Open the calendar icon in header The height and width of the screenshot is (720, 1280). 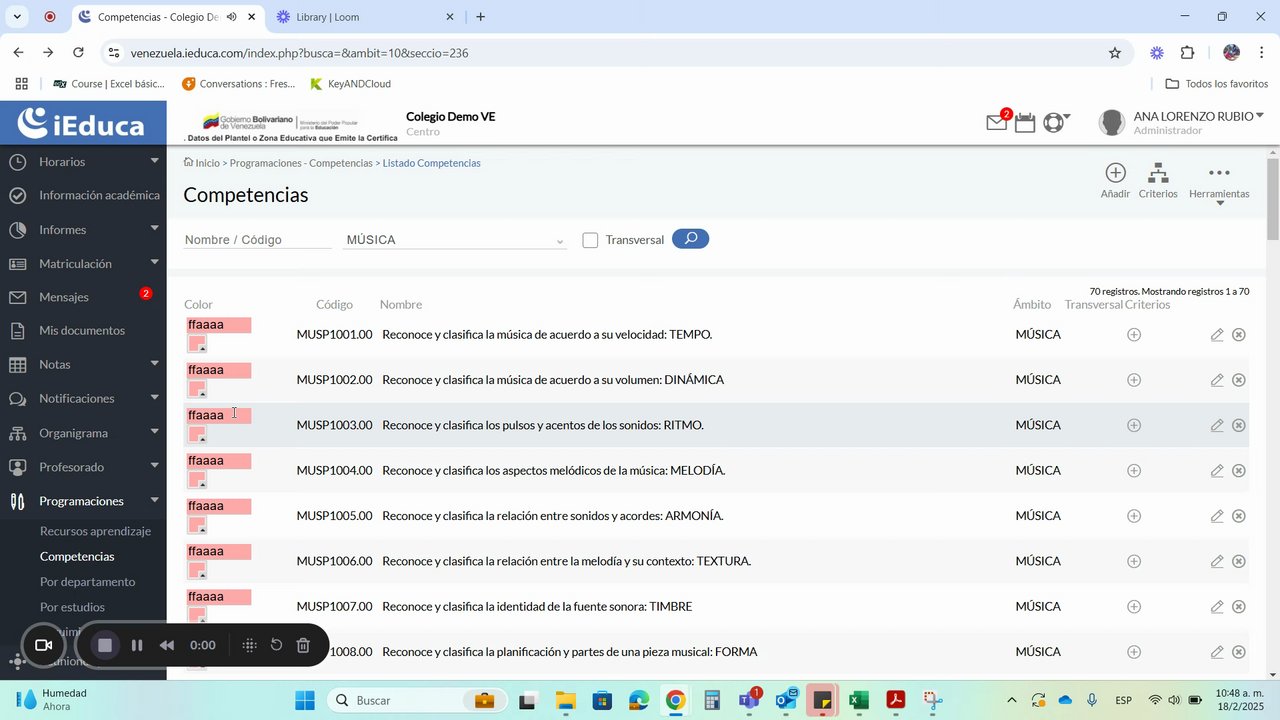[1025, 123]
